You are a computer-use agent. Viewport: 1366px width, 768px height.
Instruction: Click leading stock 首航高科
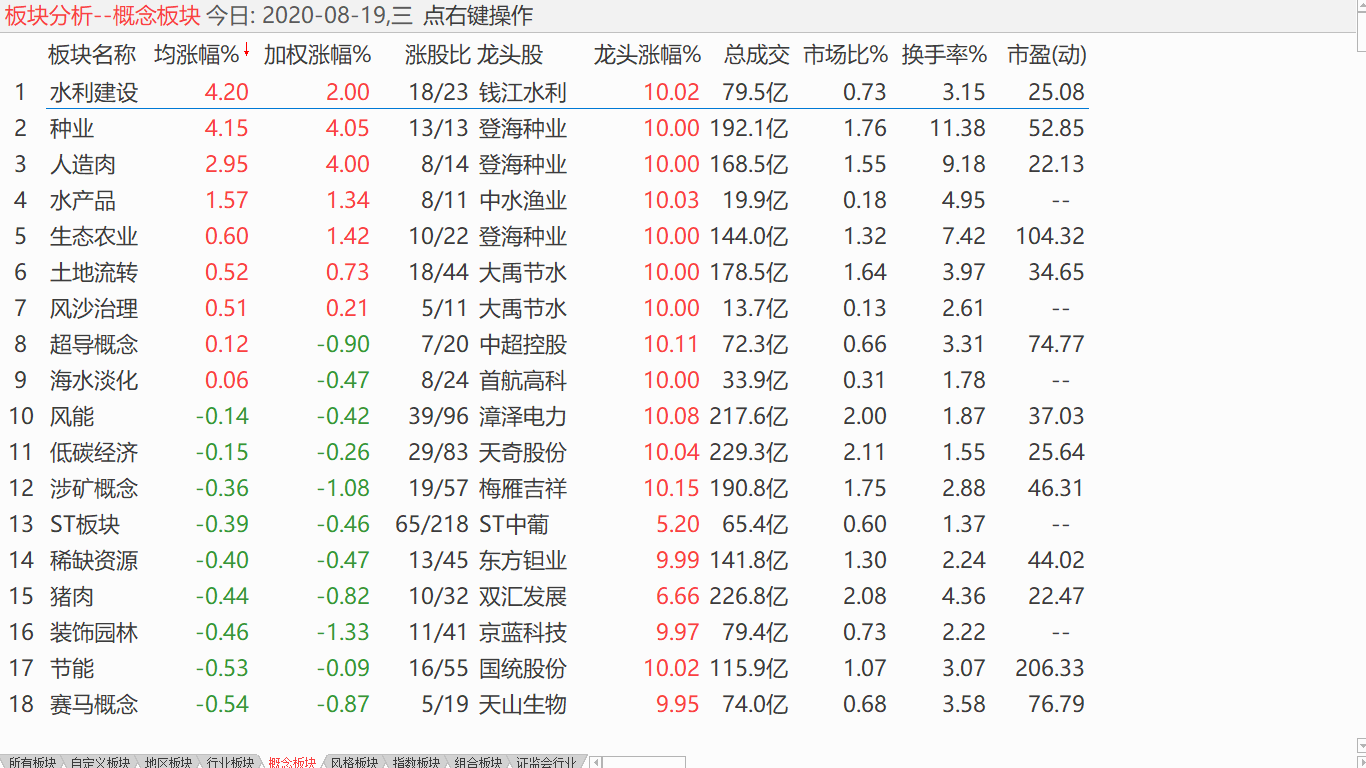[x=523, y=381]
